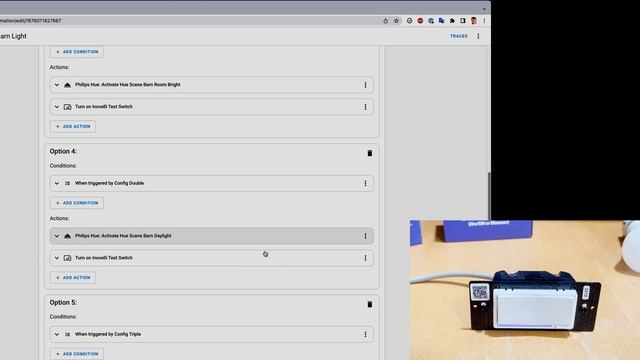Expand the When triggered by Config Double condition
The height and width of the screenshot is (360, 640).
[57, 184]
